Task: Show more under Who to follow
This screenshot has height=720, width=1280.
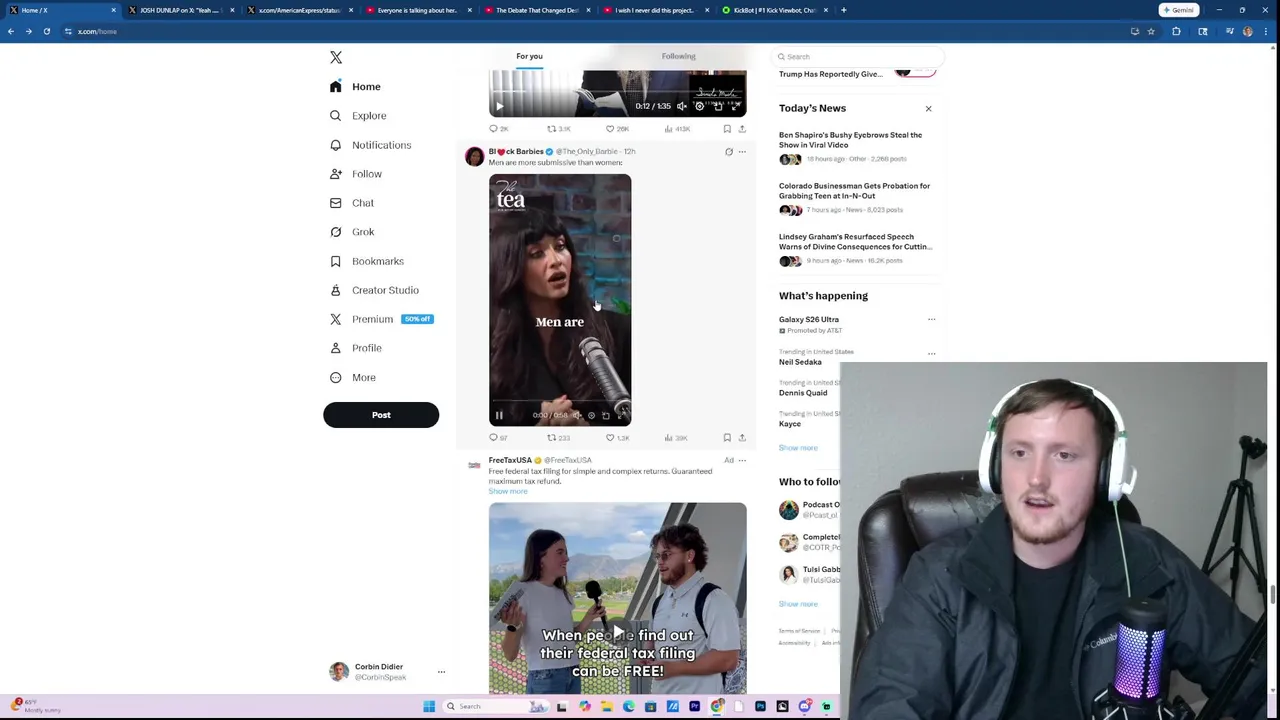Action: (x=798, y=604)
